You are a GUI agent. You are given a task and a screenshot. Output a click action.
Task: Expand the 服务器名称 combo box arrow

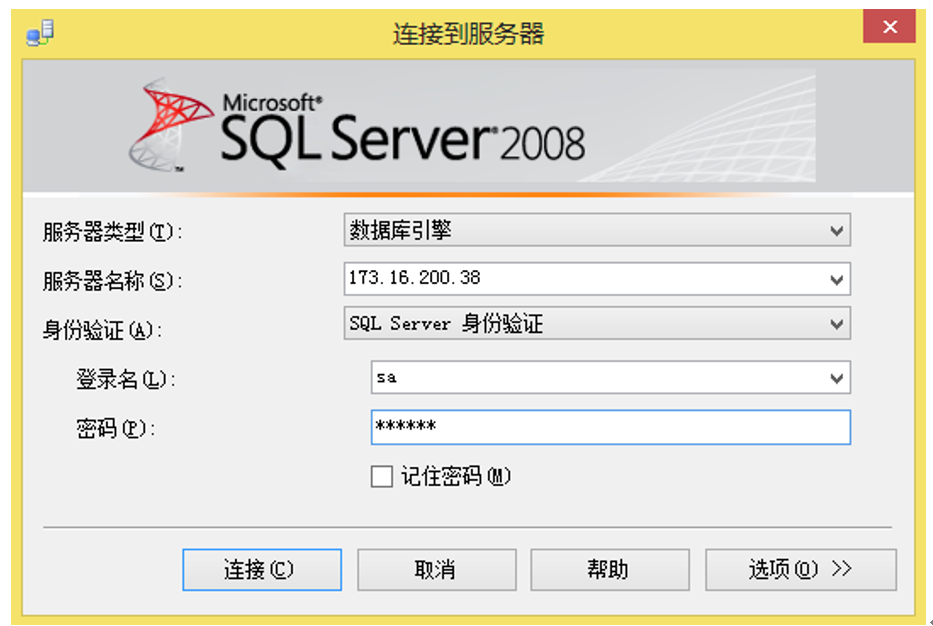(x=836, y=279)
